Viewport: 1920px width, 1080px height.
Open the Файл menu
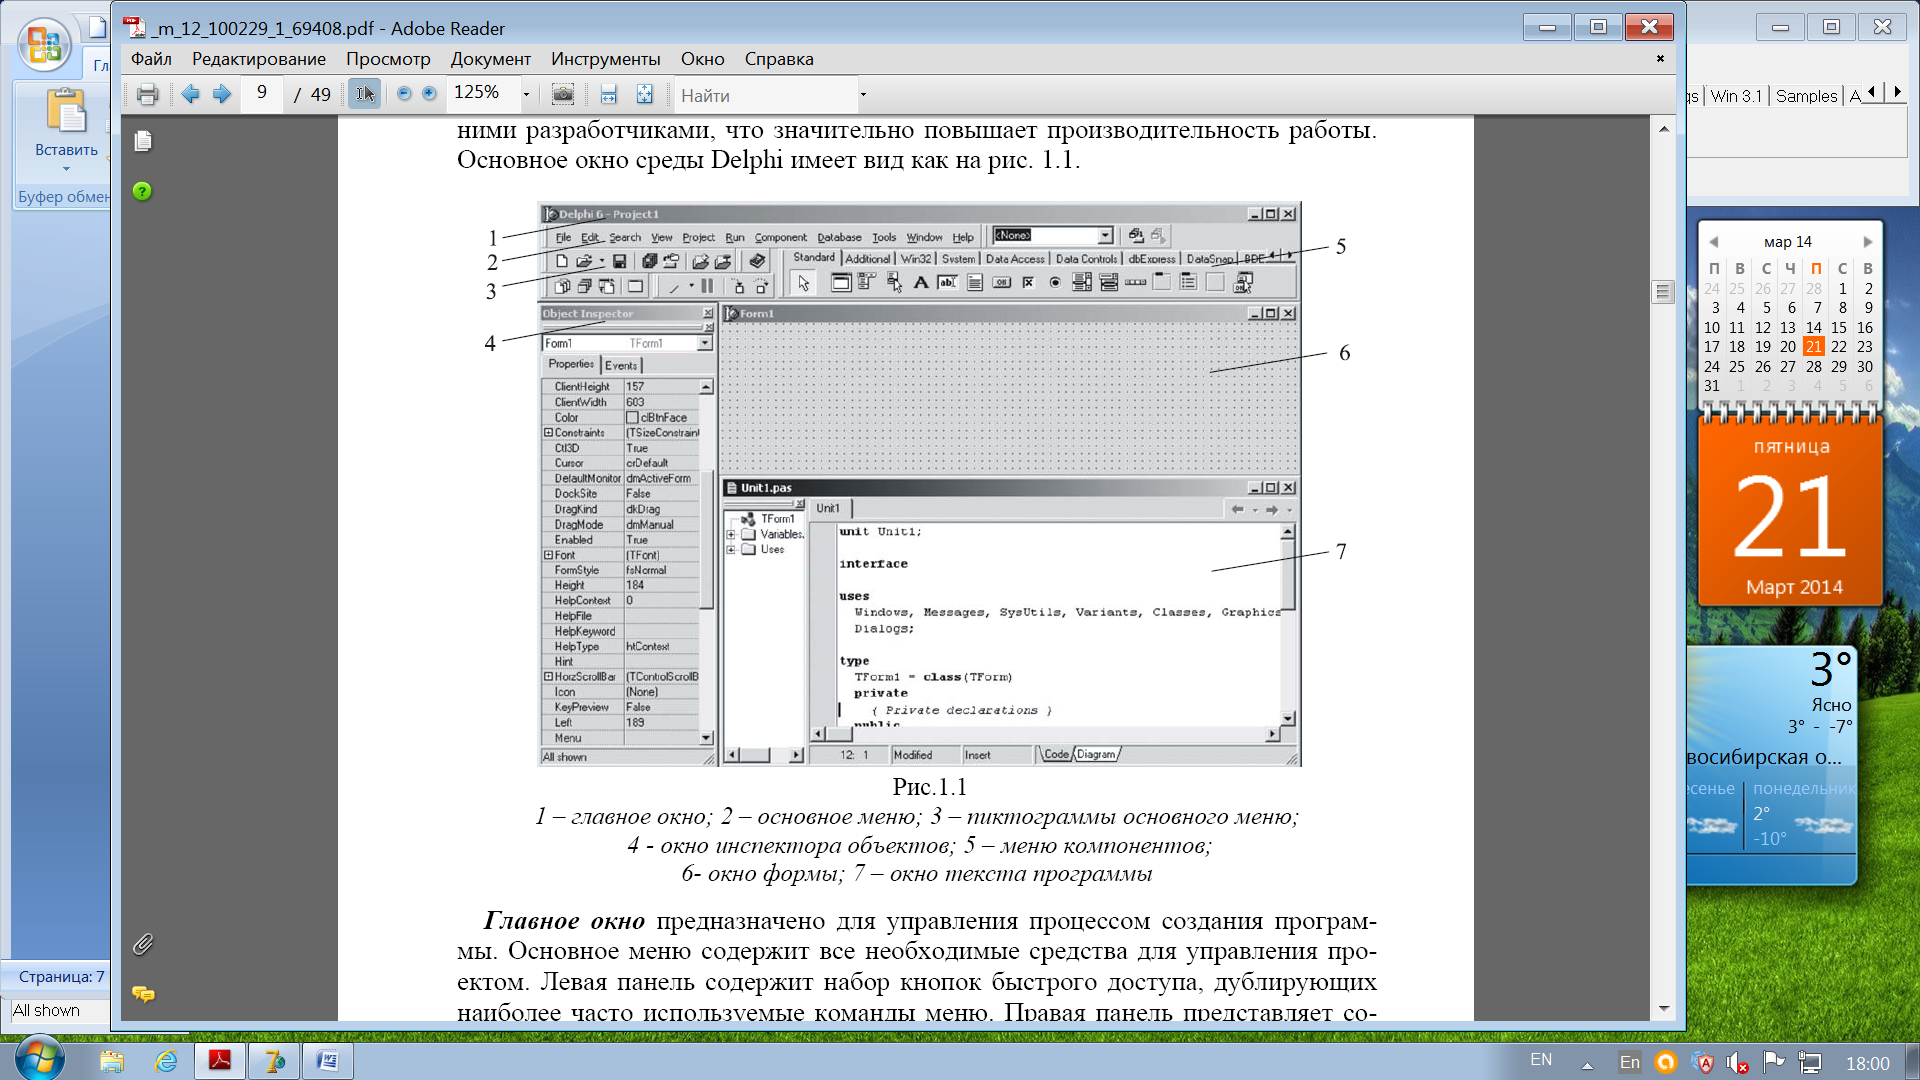(151, 59)
